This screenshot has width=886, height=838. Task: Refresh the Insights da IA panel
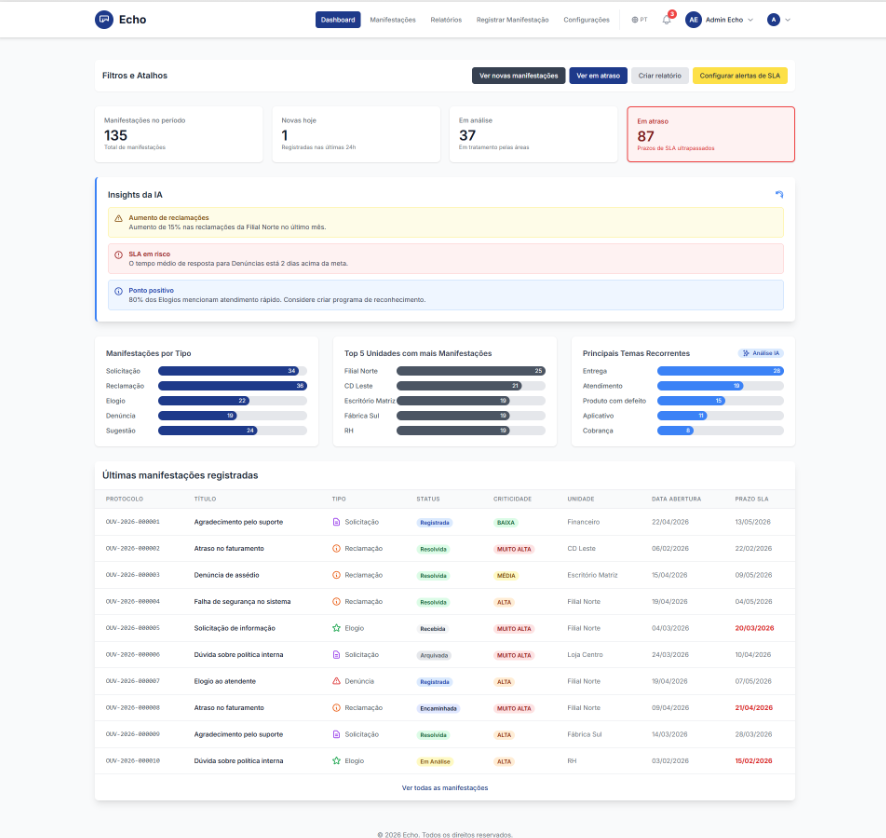[779, 194]
